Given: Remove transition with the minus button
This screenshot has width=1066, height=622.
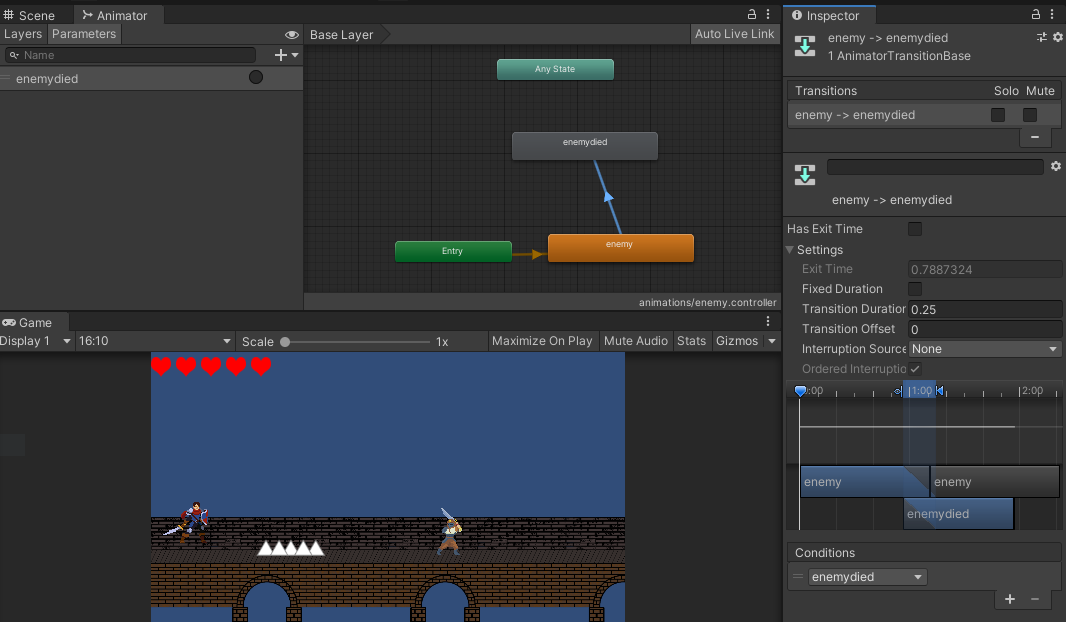Looking at the screenshot, I should (x=1035, y=137).
